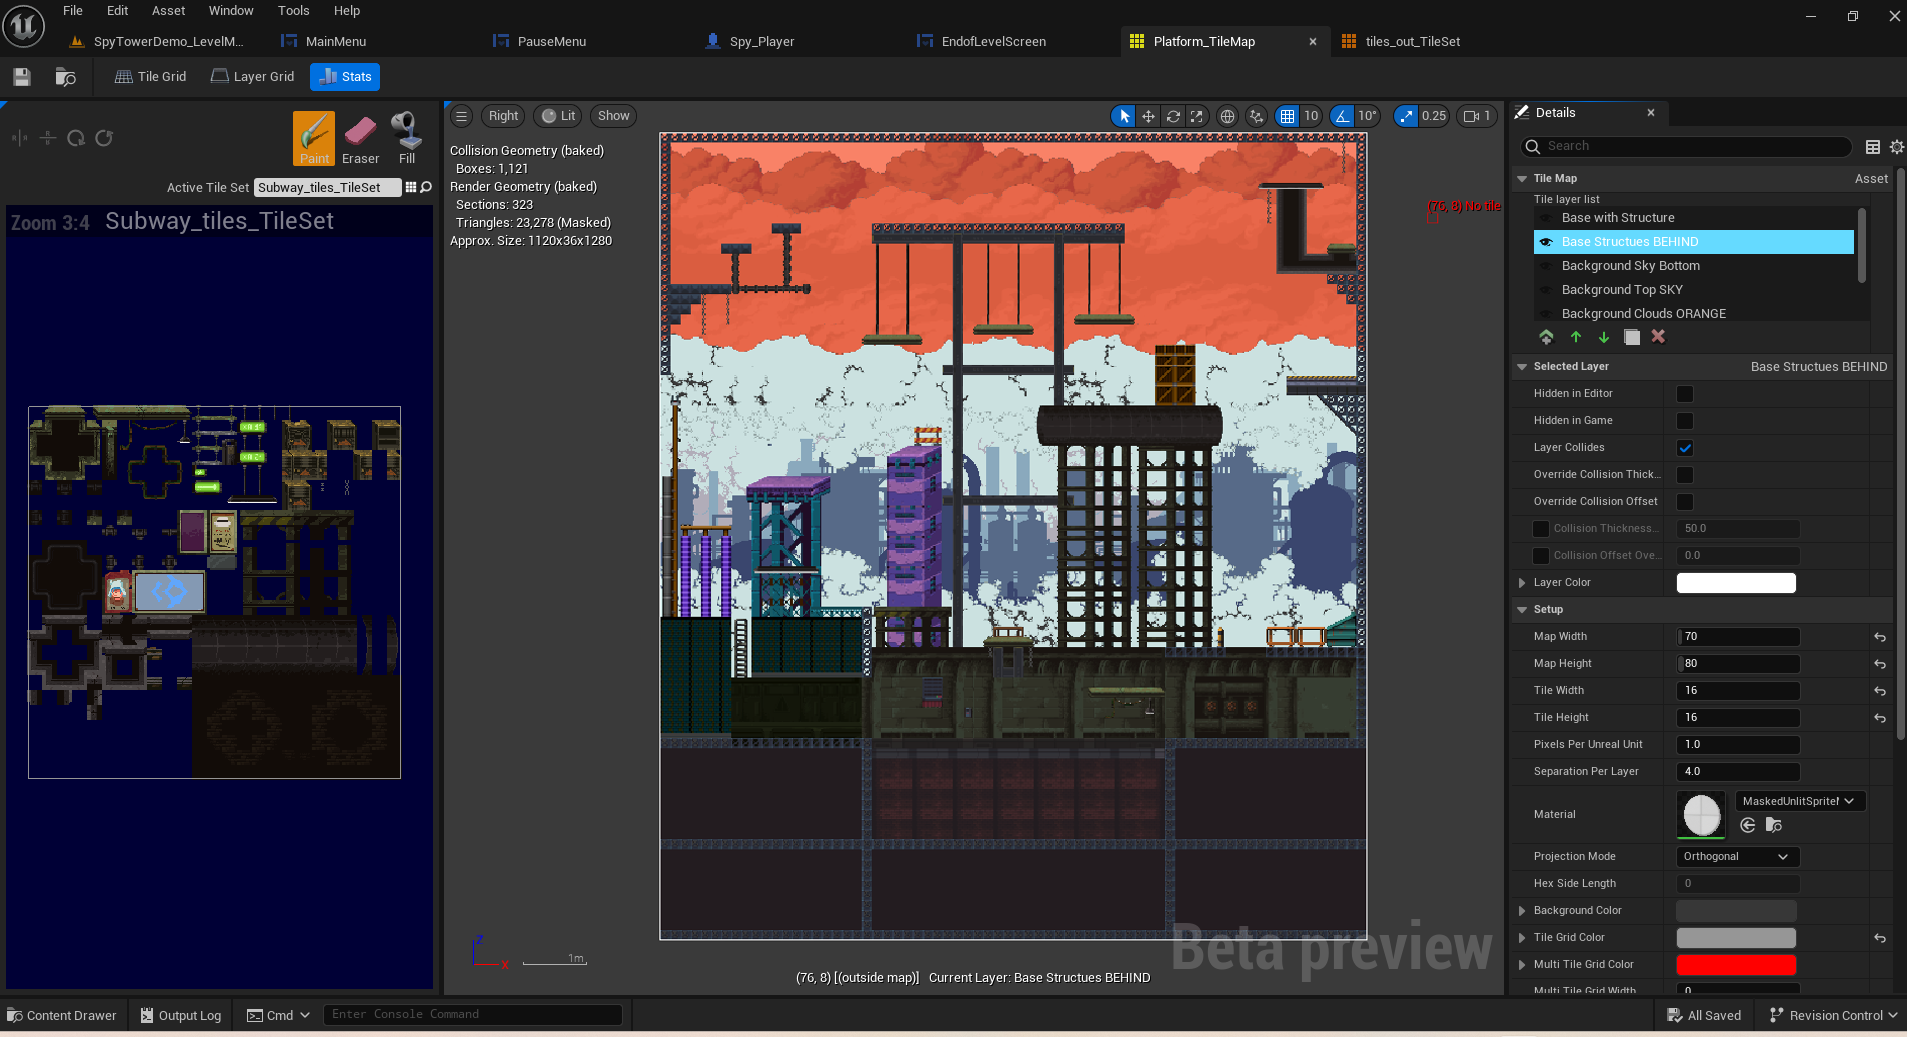The image size is (1907, 1037).
Task: Expand Layer Color property
Action: tap(1522, 583)
